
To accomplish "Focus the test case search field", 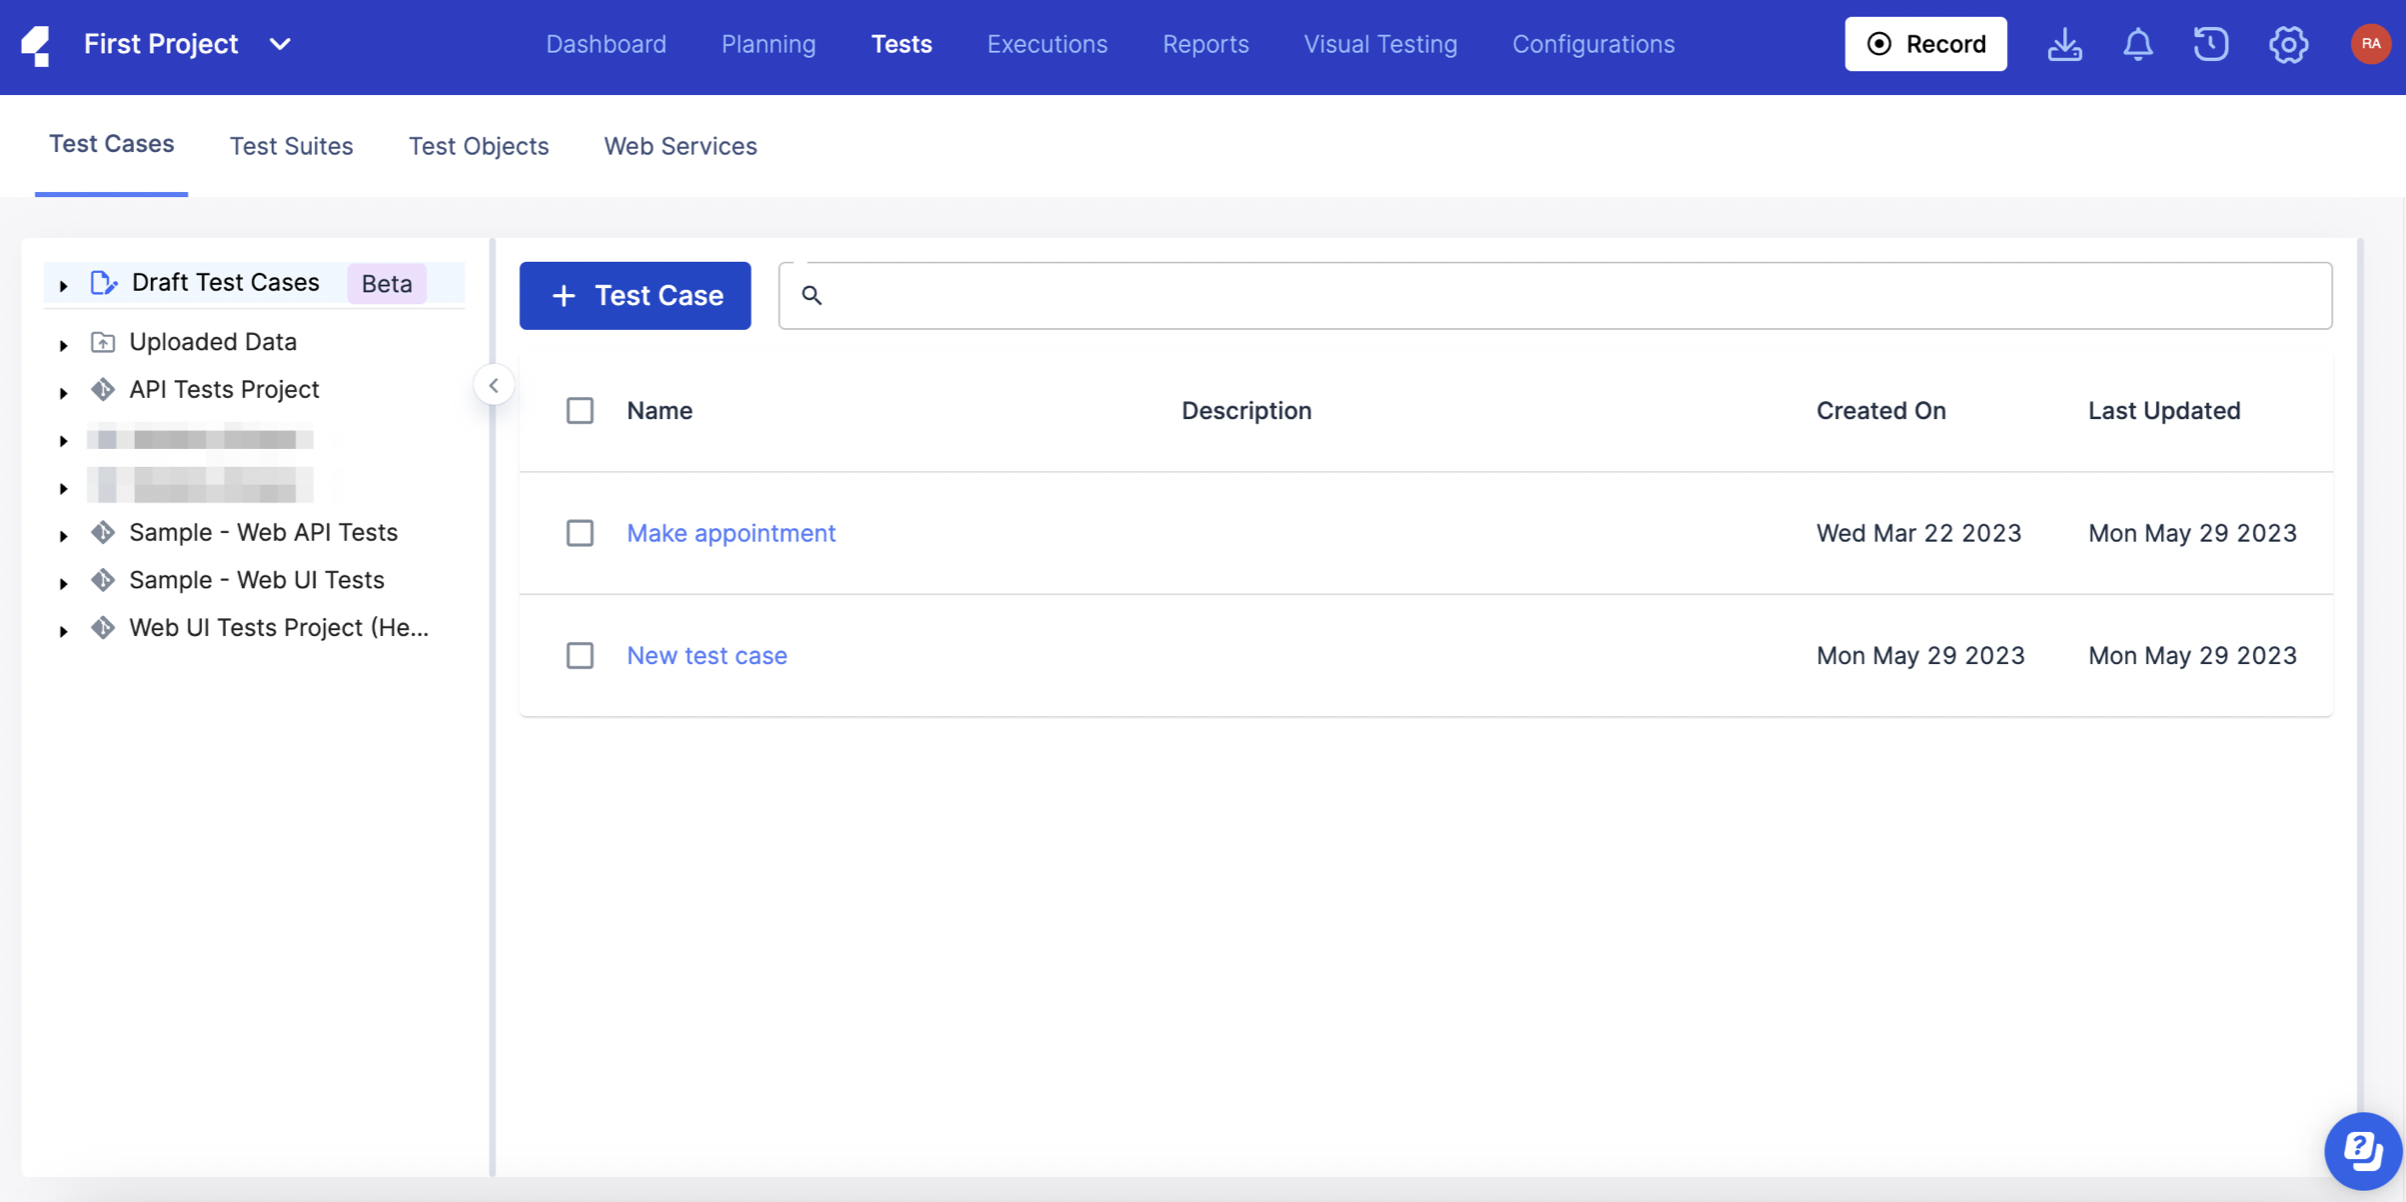I will coord(1555,295).
